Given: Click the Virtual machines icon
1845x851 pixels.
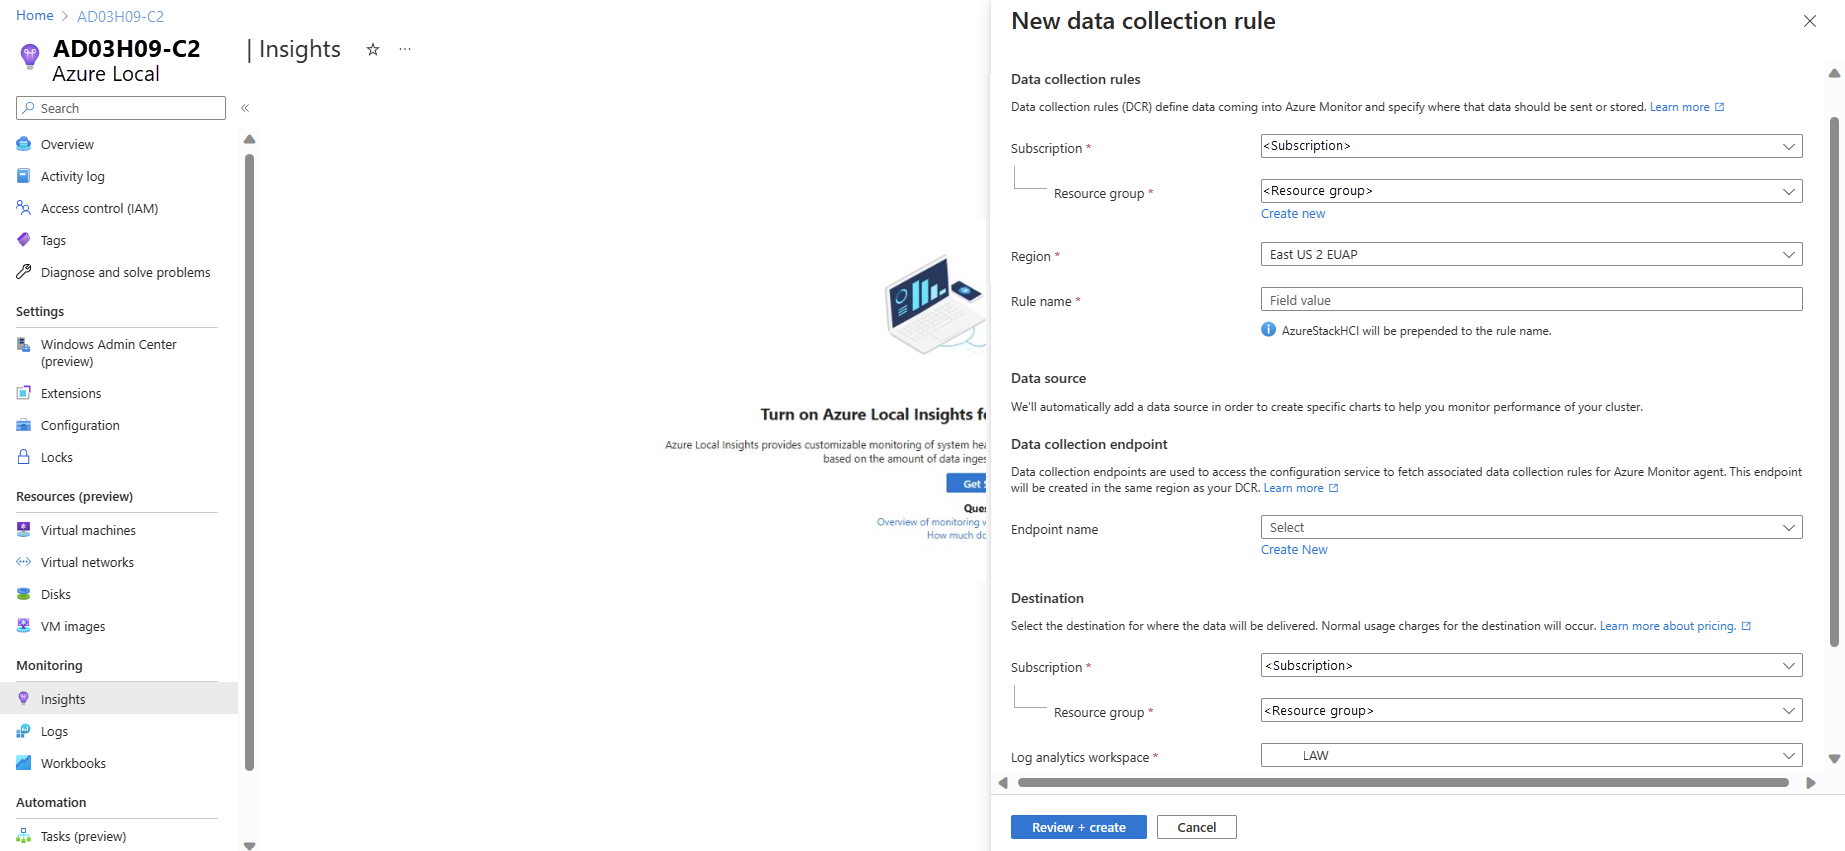Looking at the screenshot, I should (24, 530).
